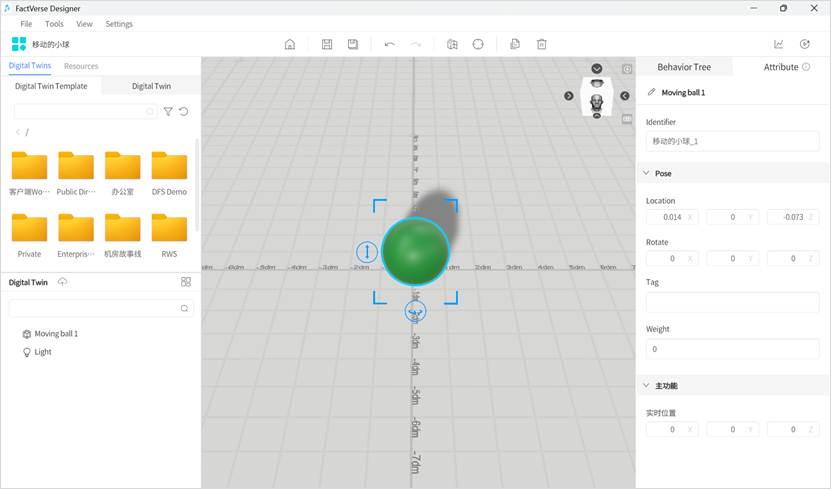
Task: Undo the last action
Action: coord(390,45)
